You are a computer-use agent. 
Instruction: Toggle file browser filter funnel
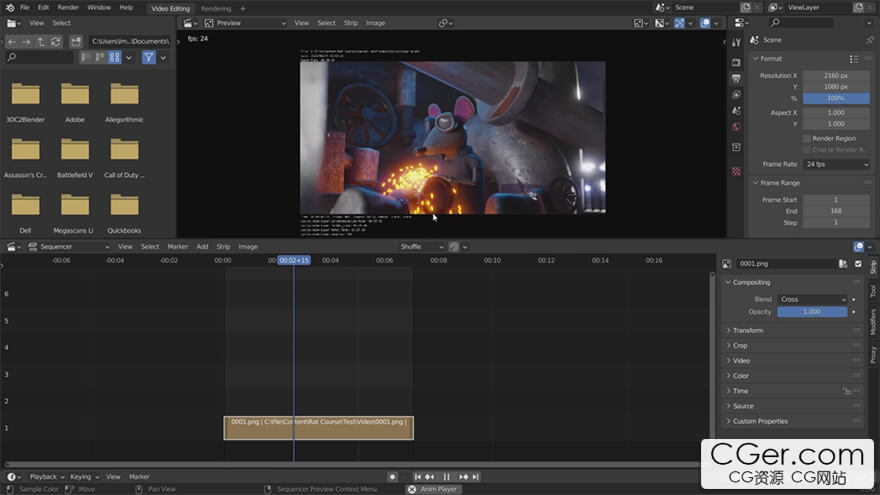pos(149,57)
